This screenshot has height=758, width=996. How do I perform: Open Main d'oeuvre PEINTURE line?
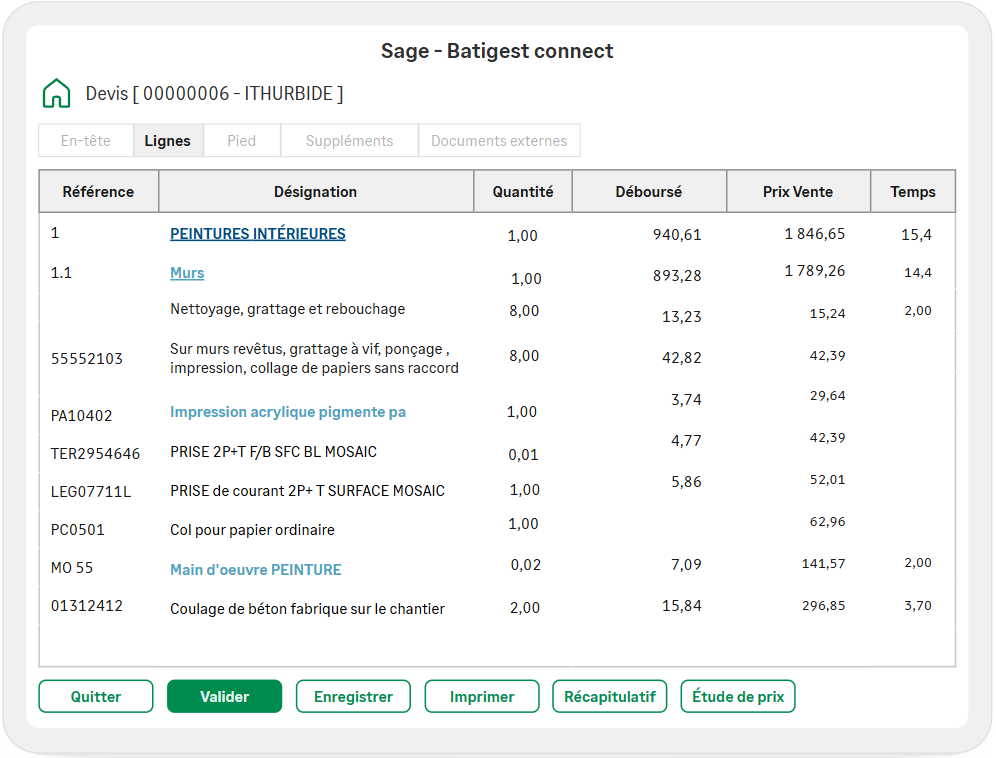coord(256,570)
